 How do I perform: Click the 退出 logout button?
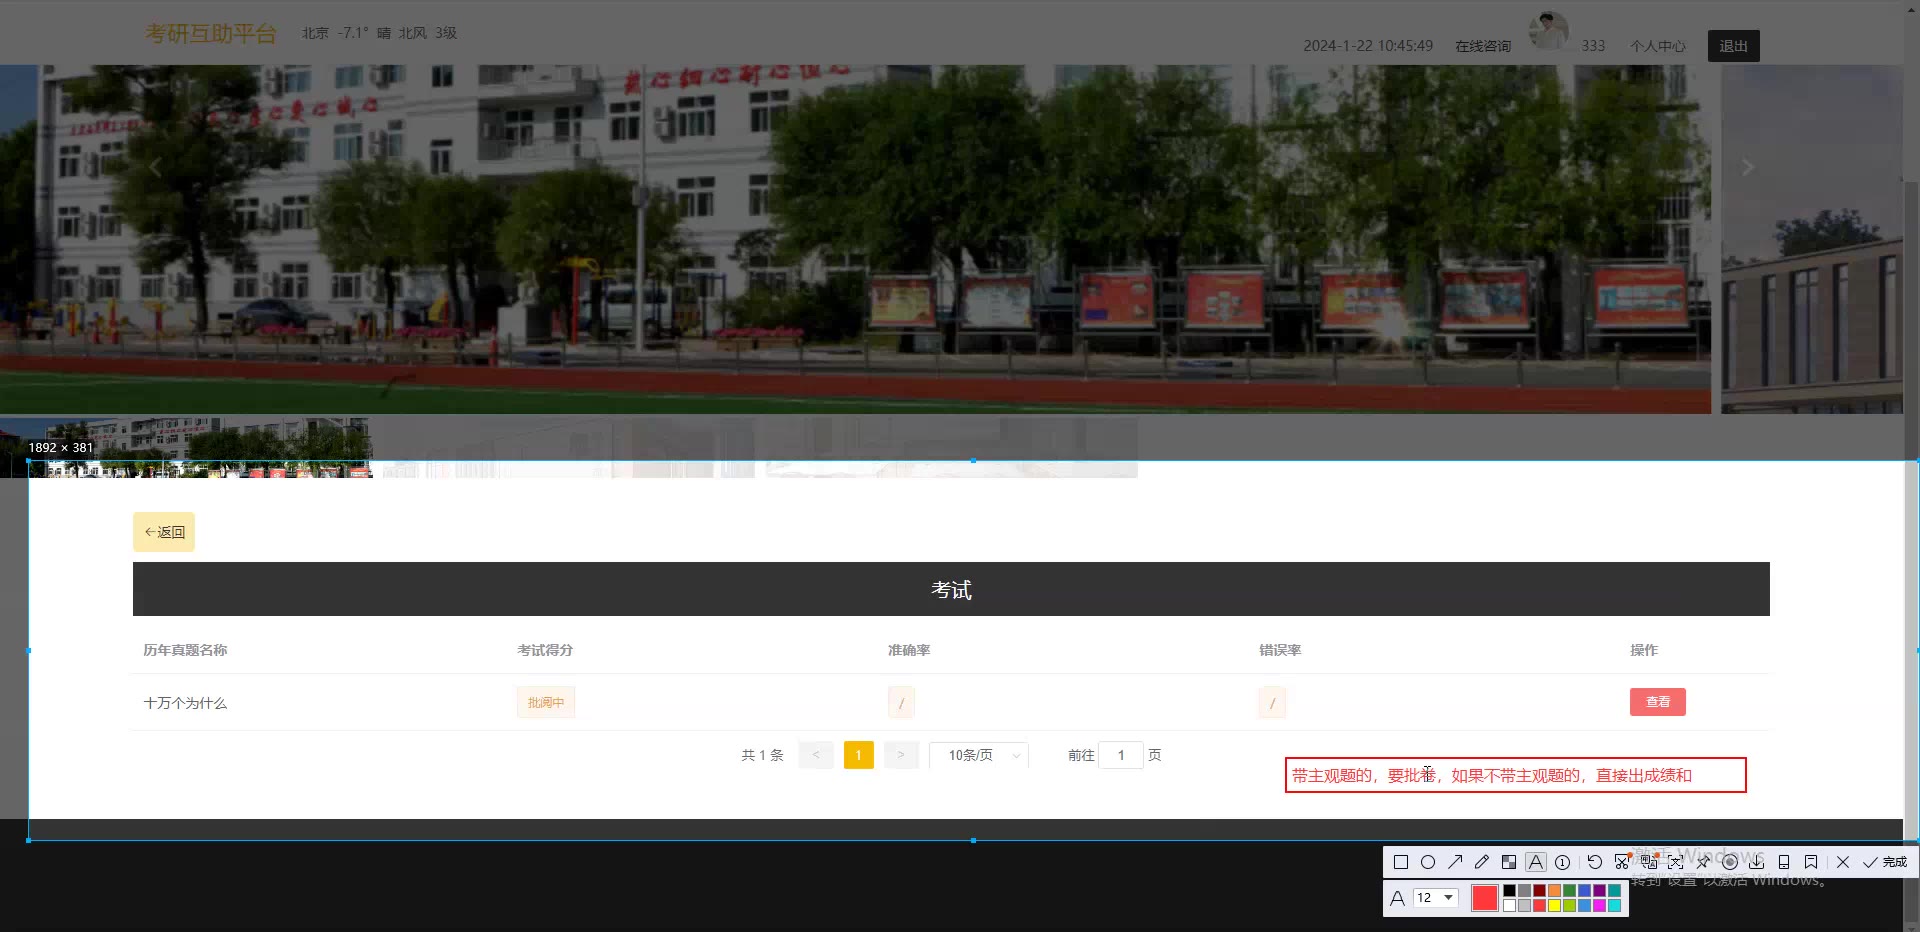1733,46
